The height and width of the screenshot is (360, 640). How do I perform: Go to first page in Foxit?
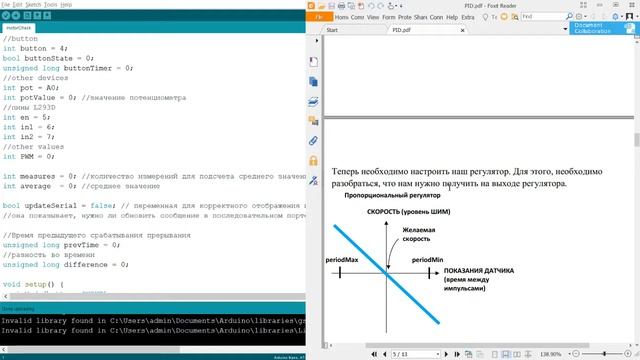[374, 354]
